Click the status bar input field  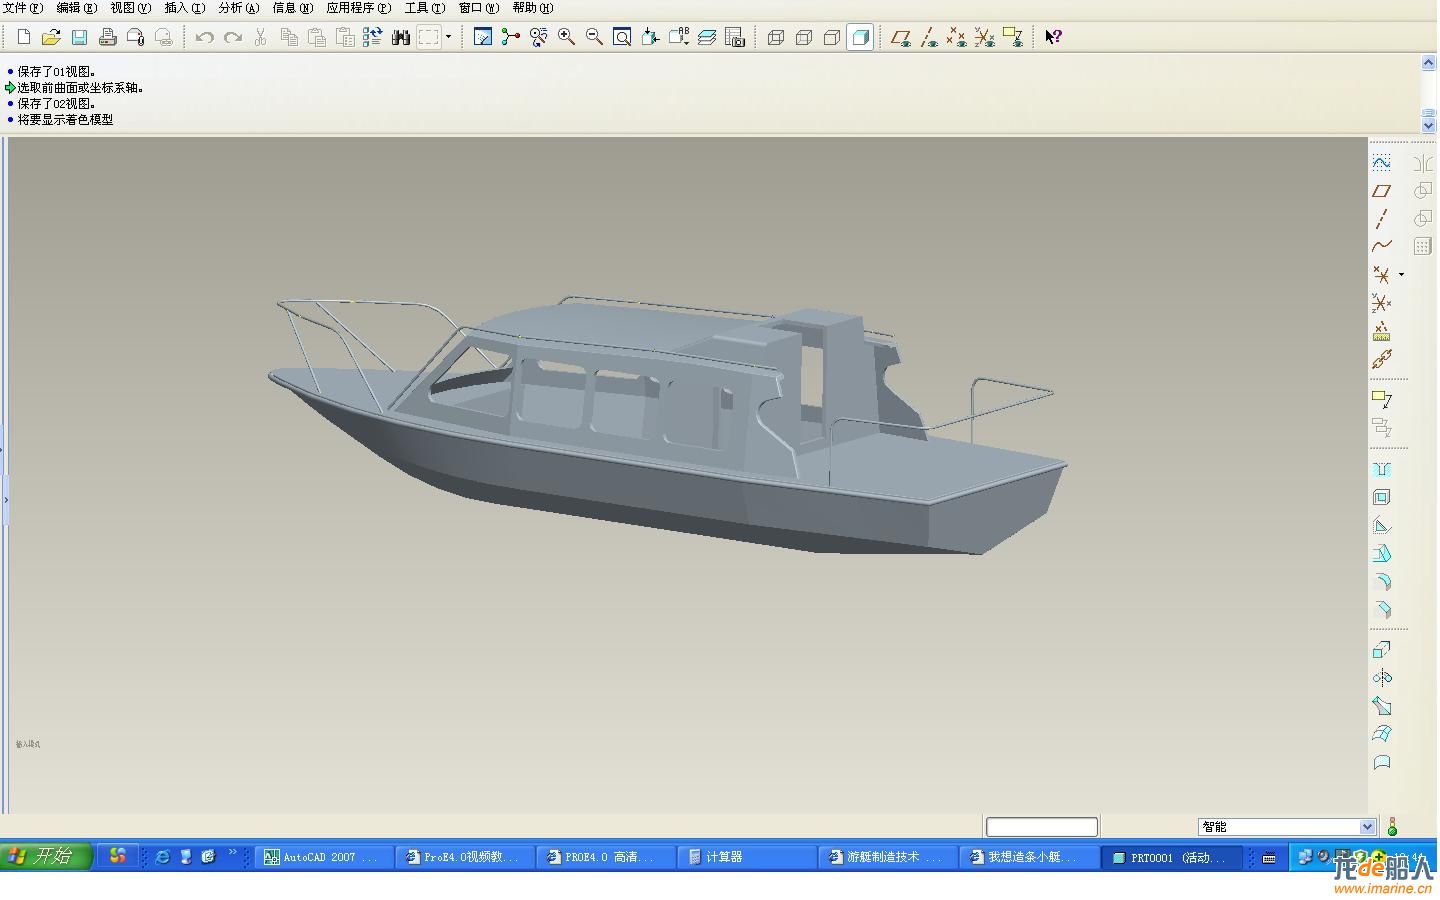click(1042, 827)
